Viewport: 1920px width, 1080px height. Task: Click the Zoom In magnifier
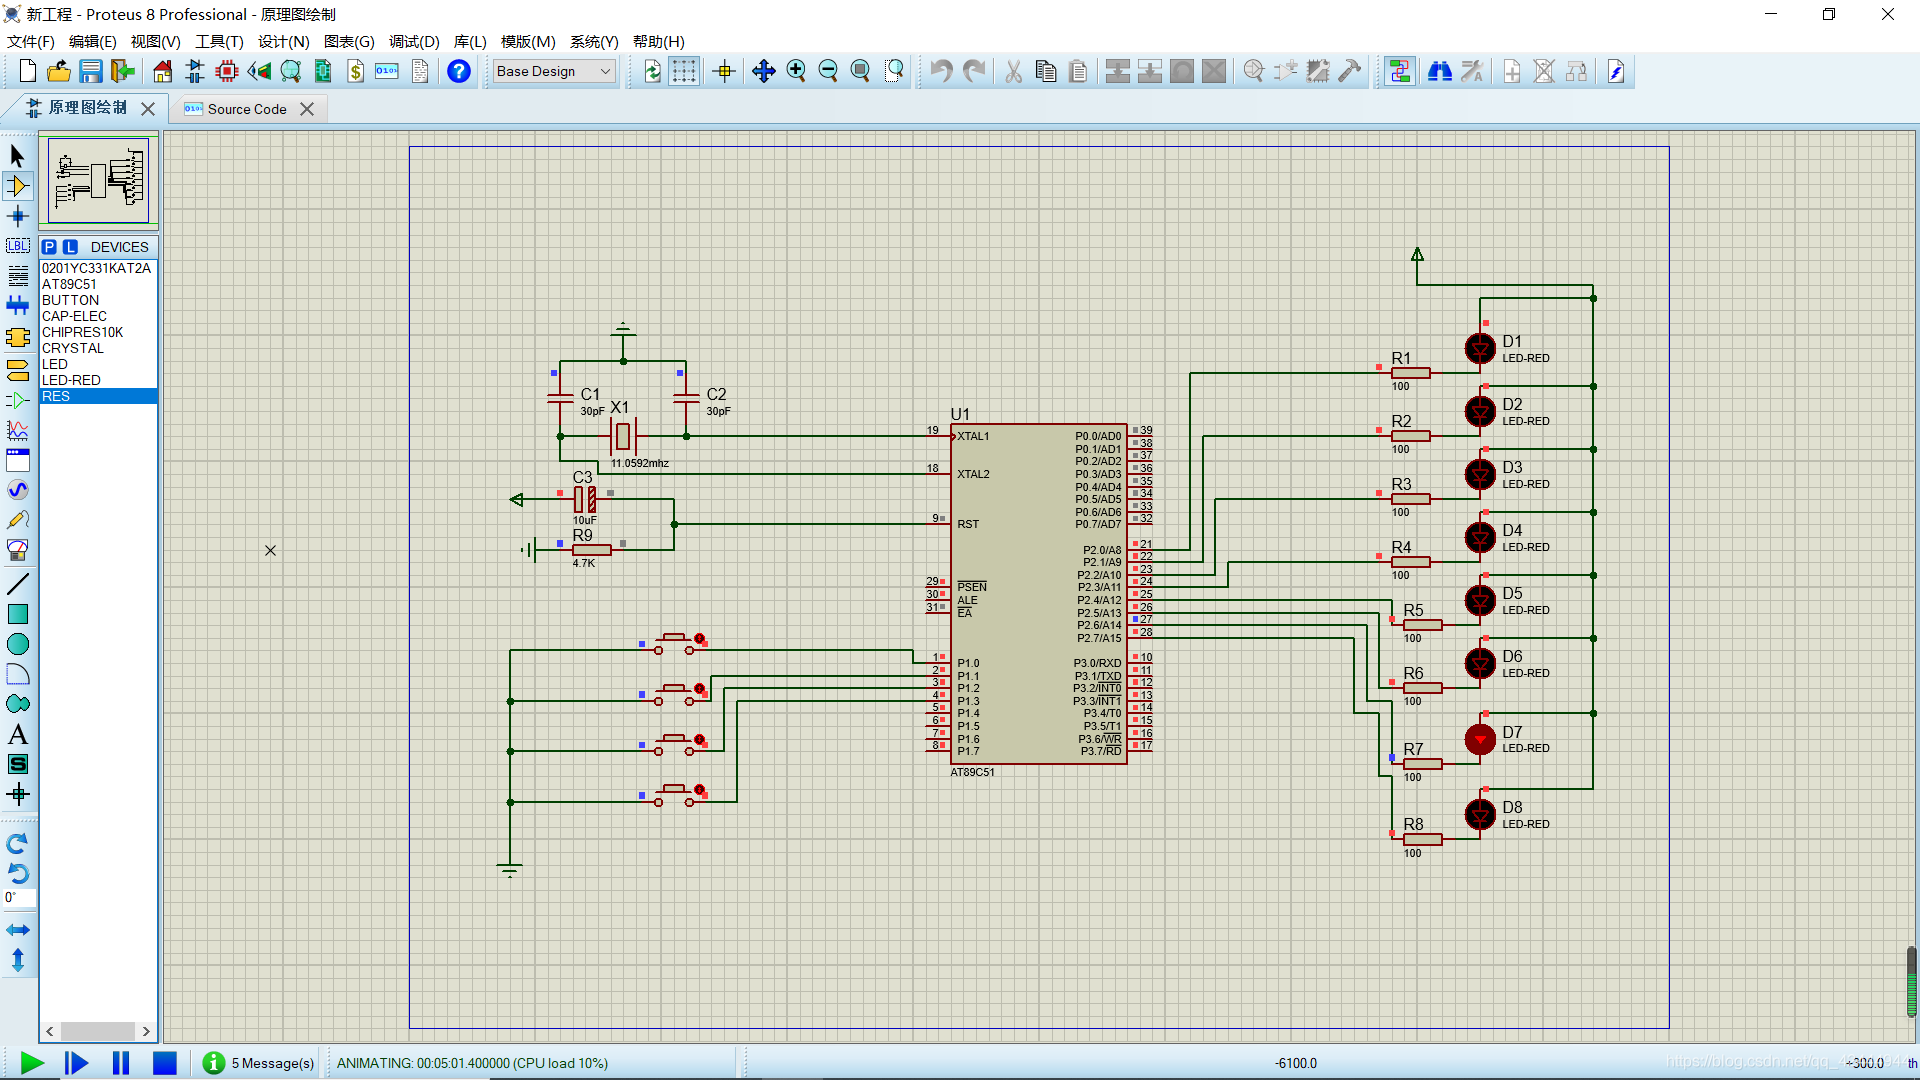coord(796,71)
